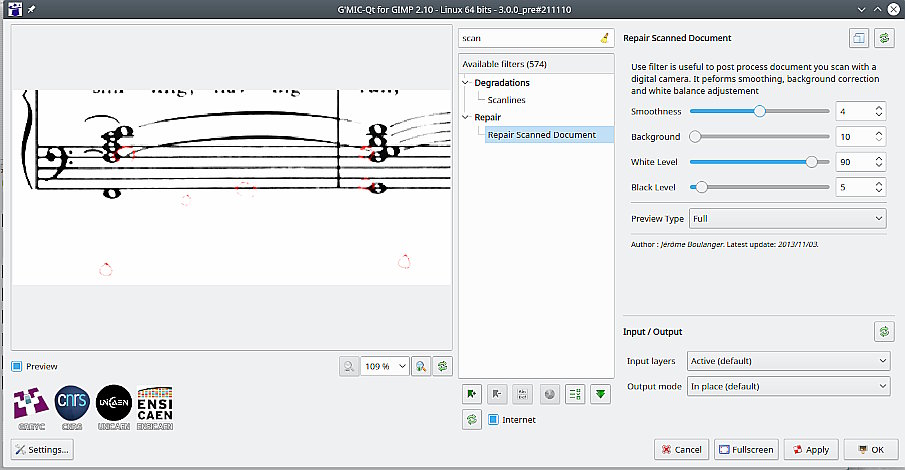Click the GIMP window menu icon
Screen dimensions: 905x470
coord(15,9)
